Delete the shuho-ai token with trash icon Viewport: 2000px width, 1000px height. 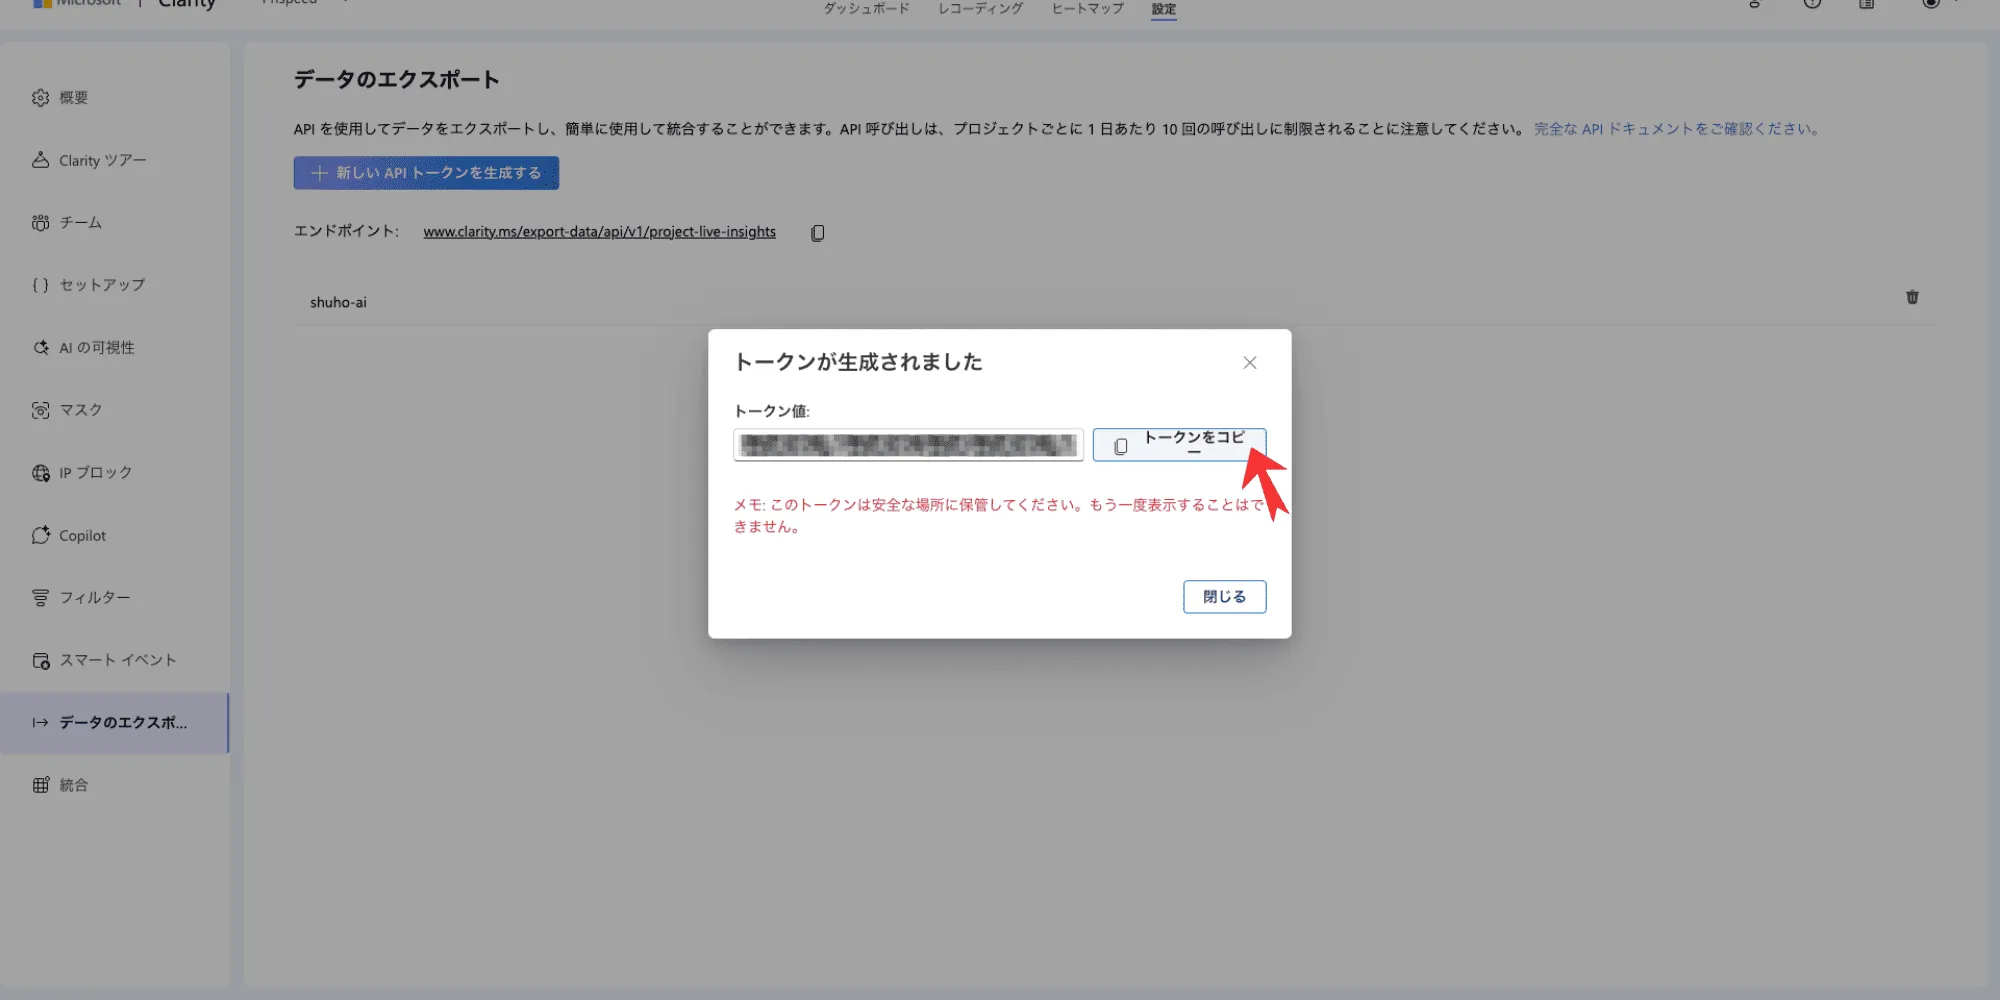coord(1912,297)
